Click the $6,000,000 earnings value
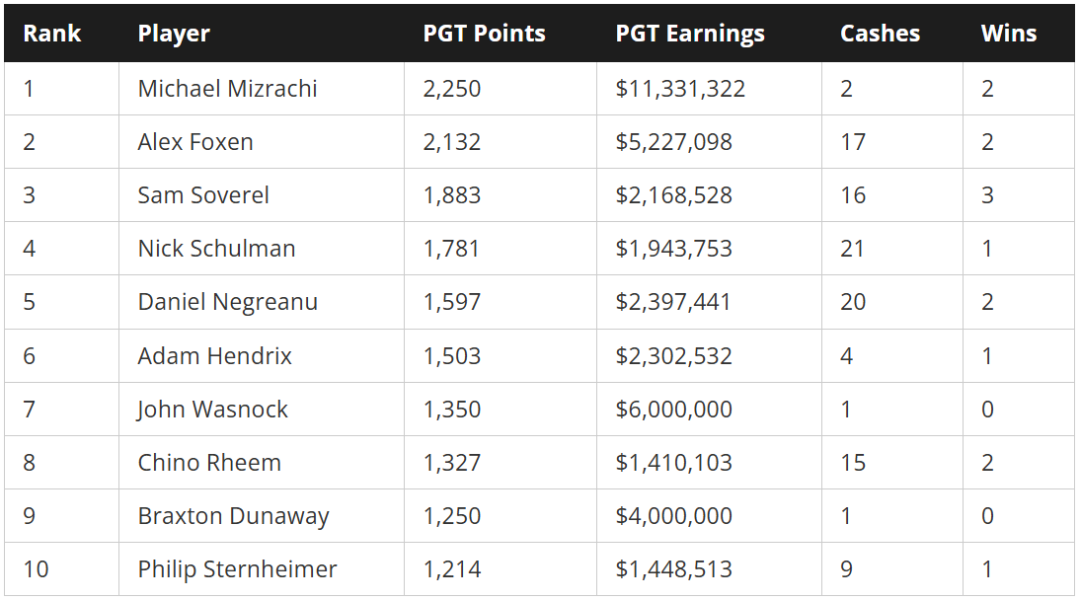 pos(674,409)
